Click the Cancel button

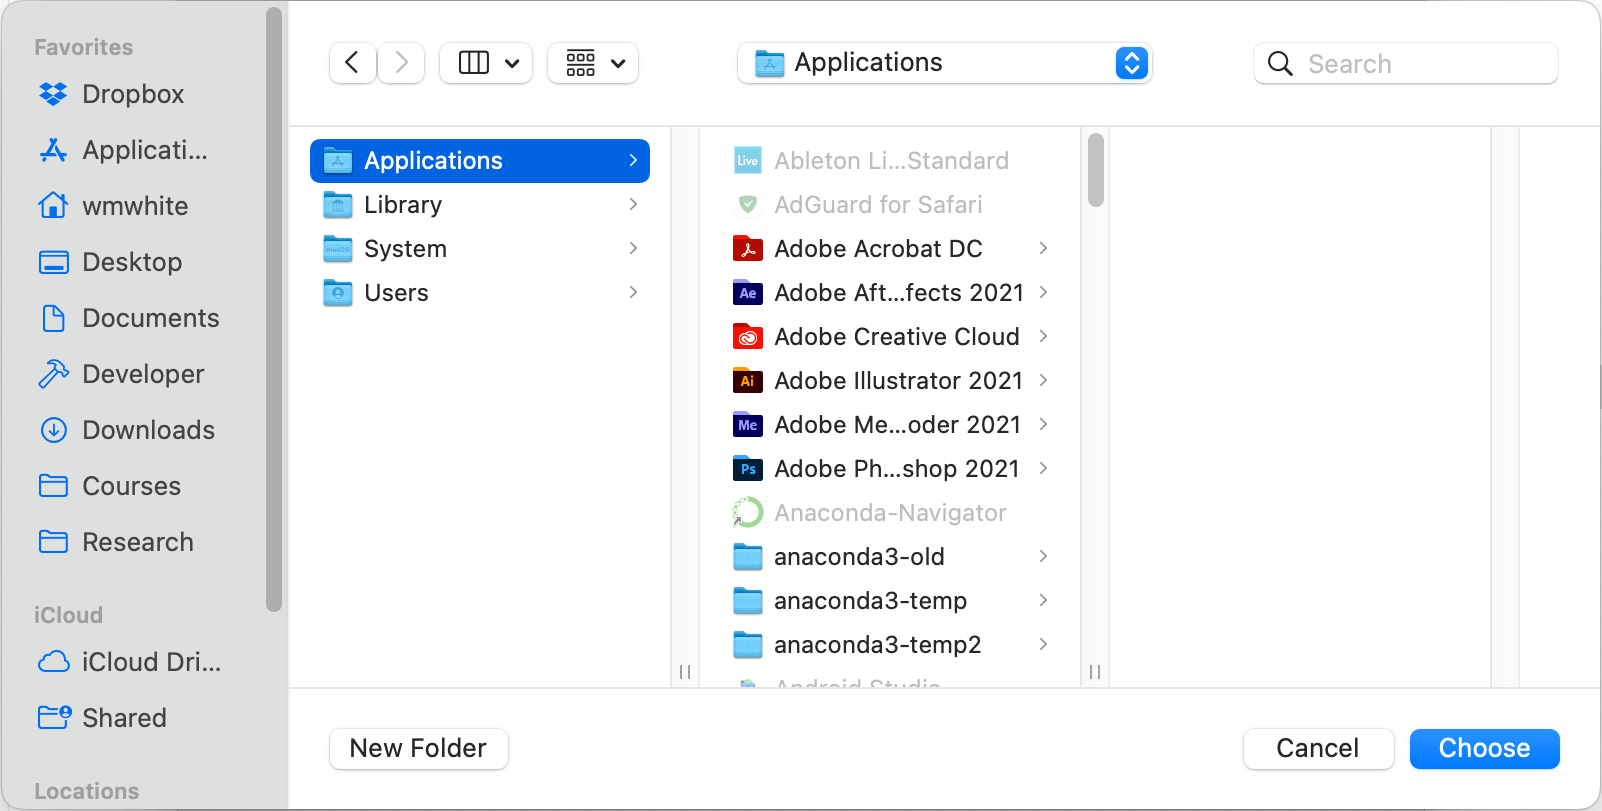(x=1317, y=749)
